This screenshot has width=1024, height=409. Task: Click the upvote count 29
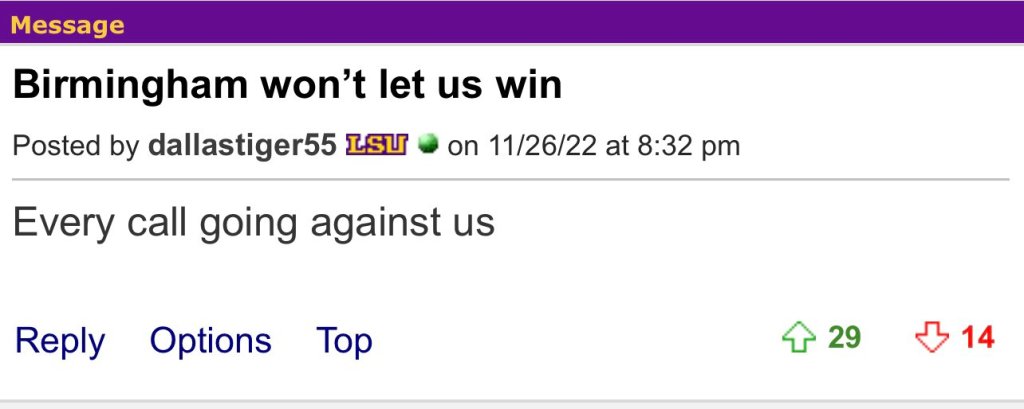coord(844,338)
